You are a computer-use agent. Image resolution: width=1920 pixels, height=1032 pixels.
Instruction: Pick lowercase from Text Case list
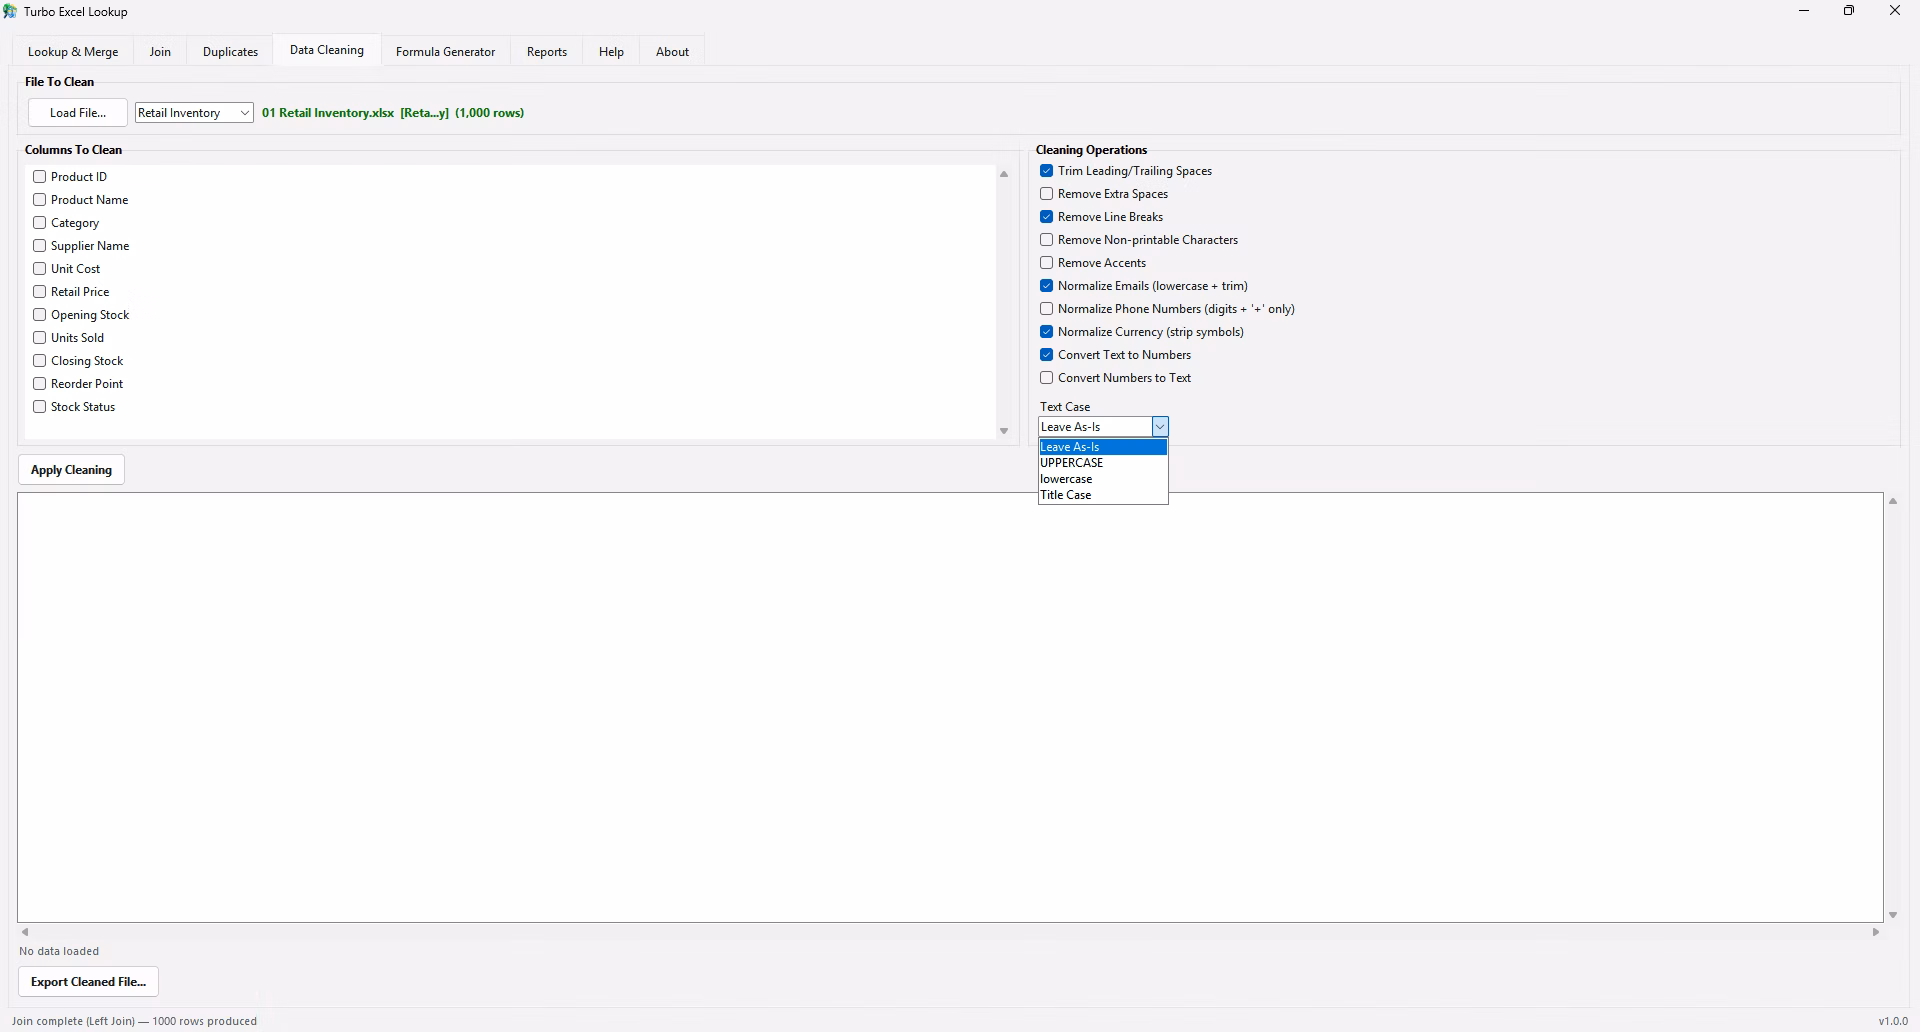[1103, 479]
